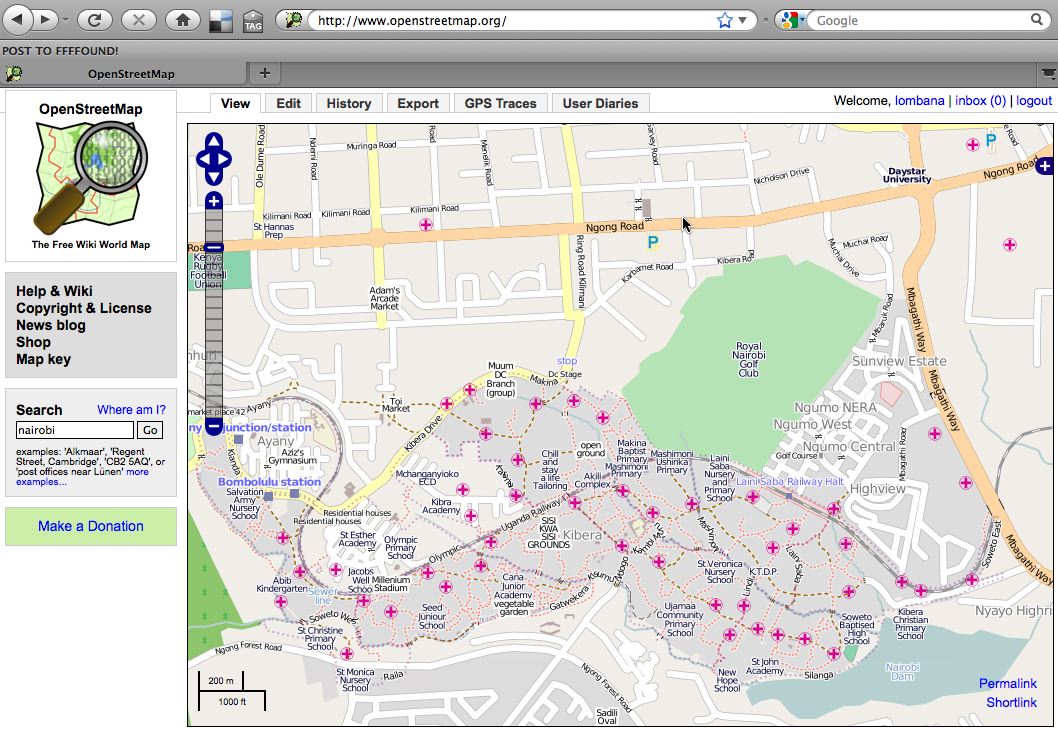This screenshot has width=1058, height=732.
Task: Open the Map key link
Action: (x=43, y=360)
